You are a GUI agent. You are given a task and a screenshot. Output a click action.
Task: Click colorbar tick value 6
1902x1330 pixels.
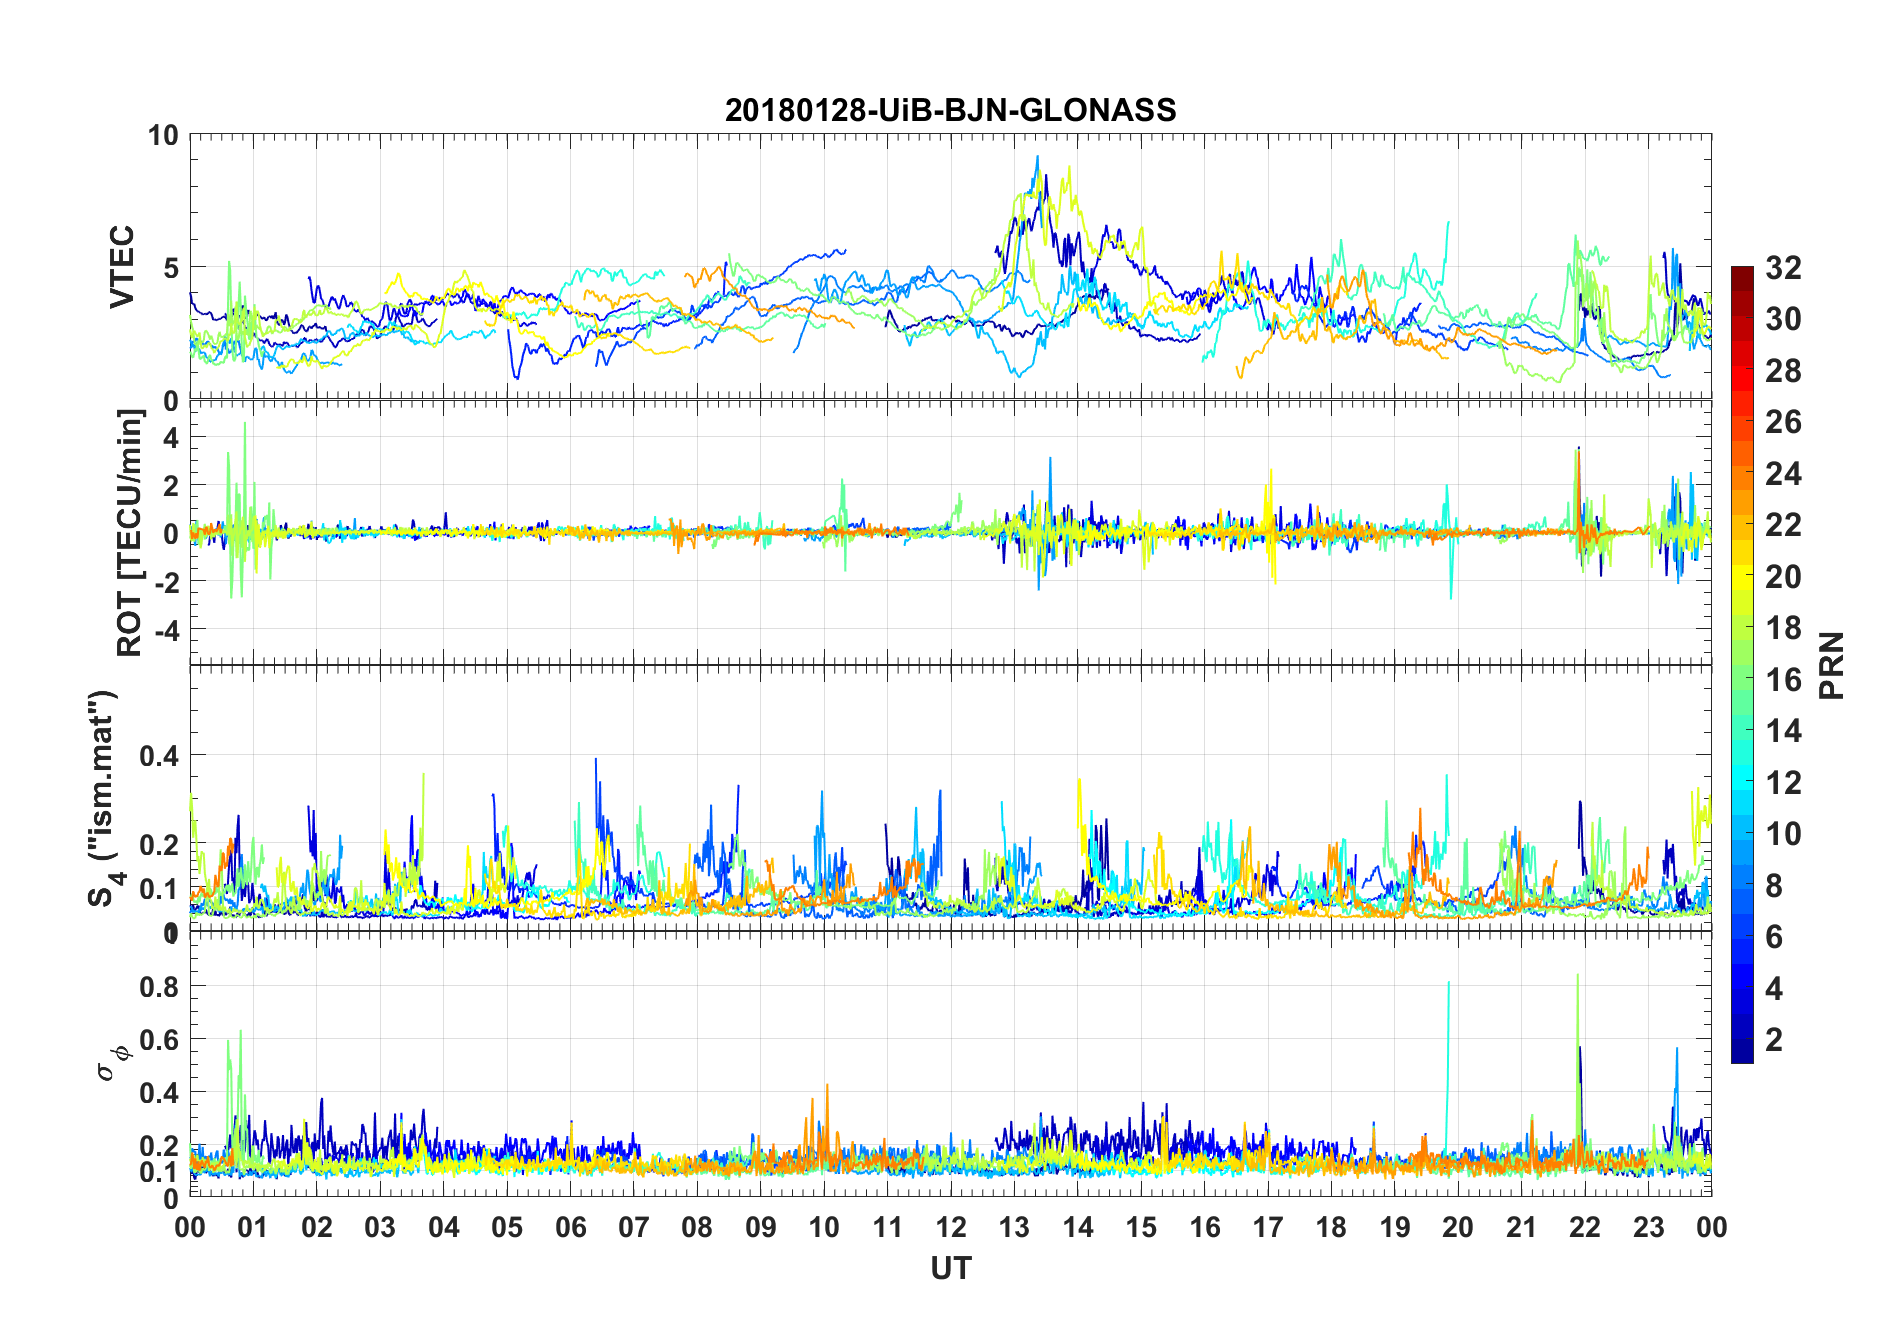pos(1774,936)
